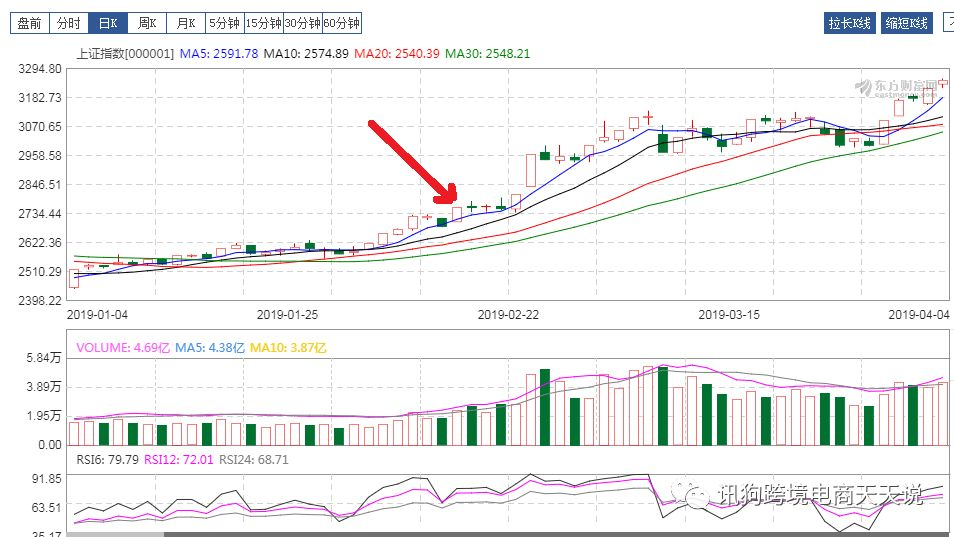Click the blue MA5 indicator label

(219, 53)
